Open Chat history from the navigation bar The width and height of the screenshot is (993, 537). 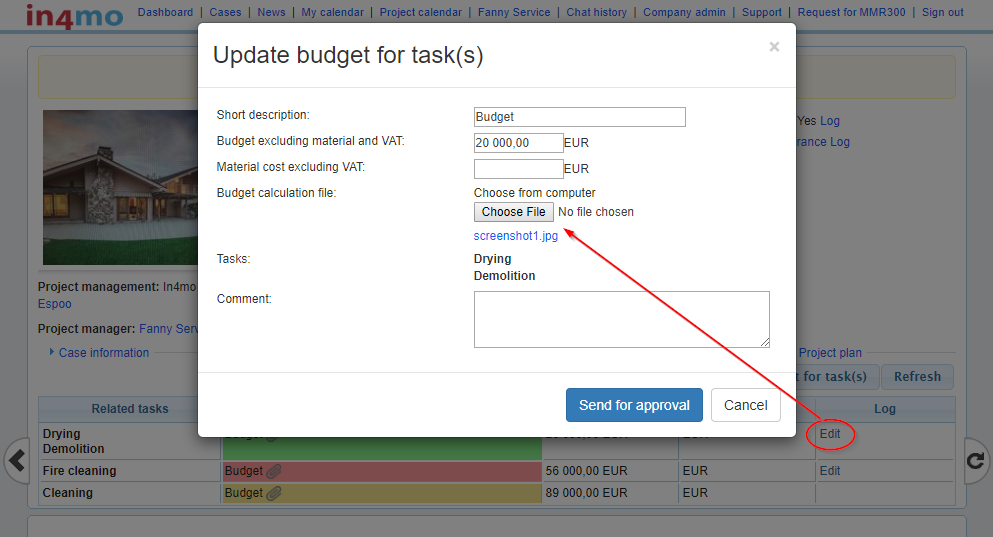click(x=596, y=13)
